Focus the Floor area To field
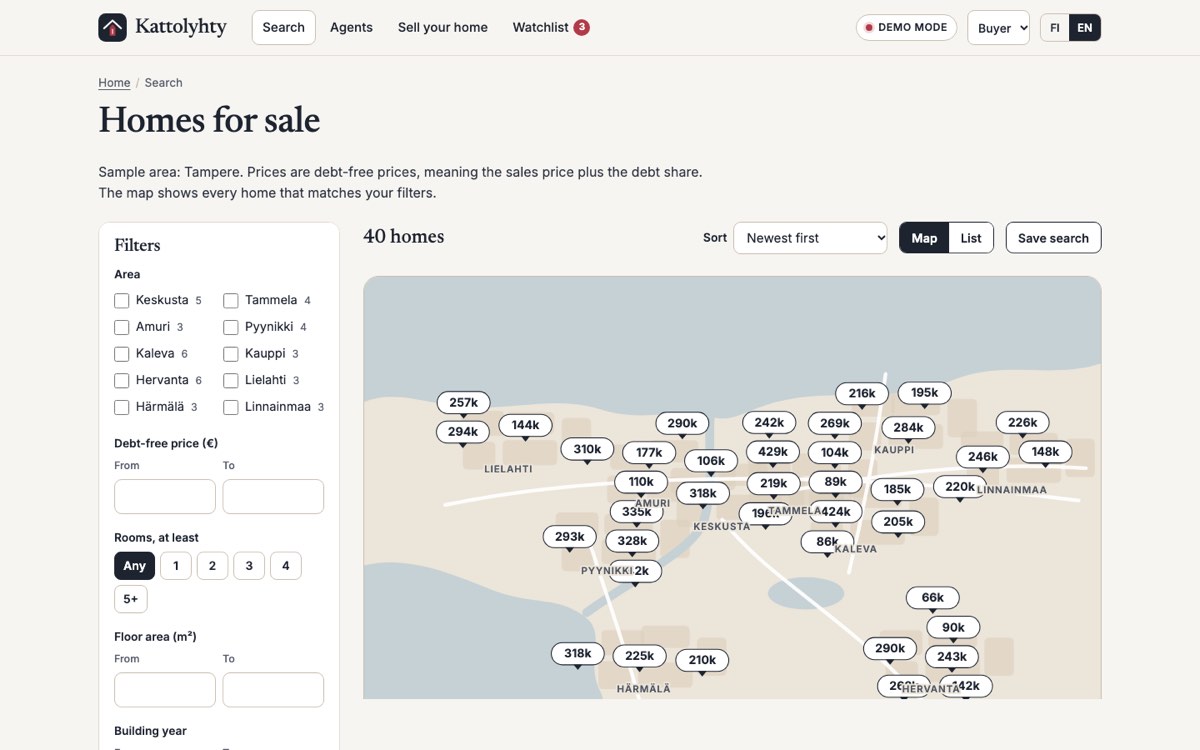This screenshot has width=1200, height=750. (x=273, y=690)
